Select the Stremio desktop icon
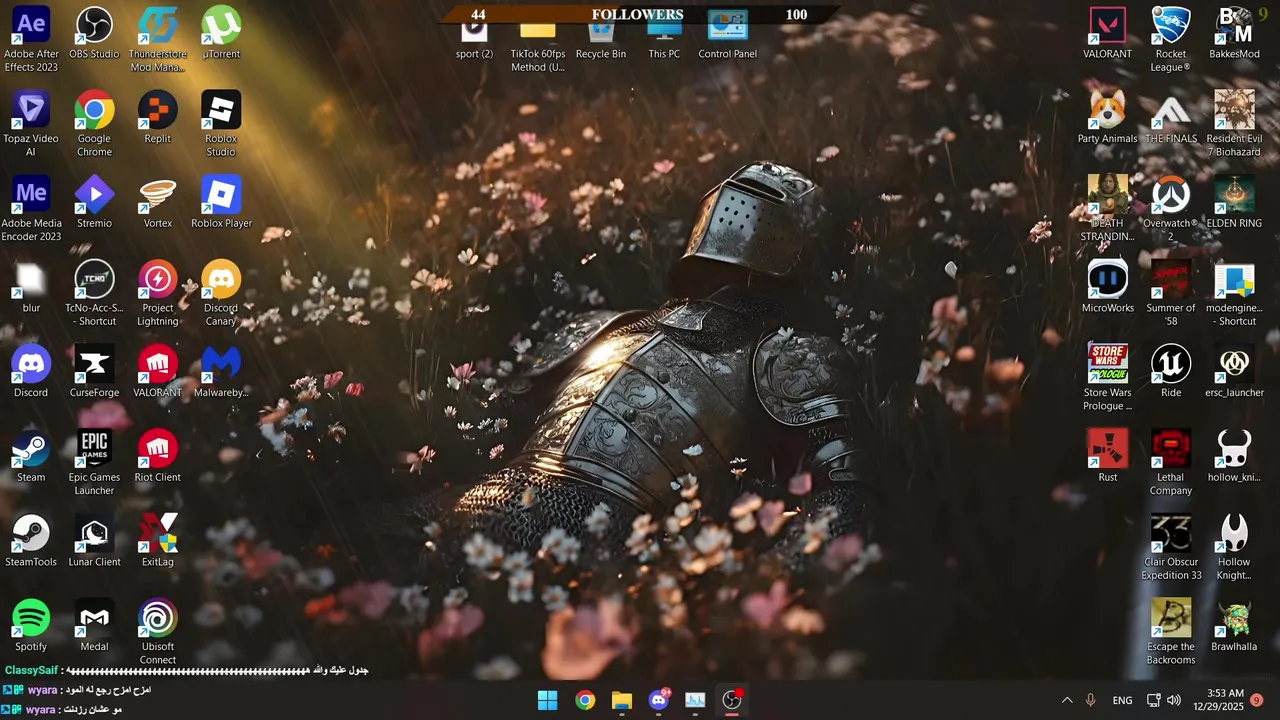Image resolution: width=1280 pixels, height=720 pixels. click(94, 203)
